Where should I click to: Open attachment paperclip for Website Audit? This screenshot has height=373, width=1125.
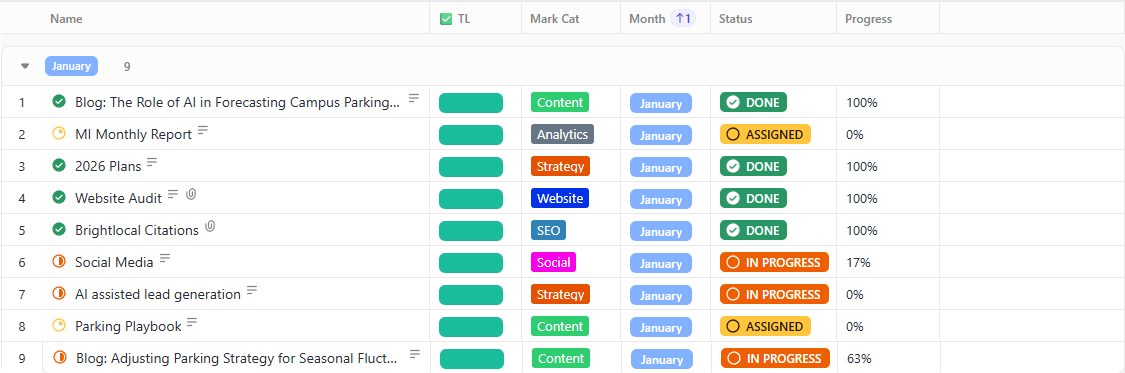(x=191, y=194)
